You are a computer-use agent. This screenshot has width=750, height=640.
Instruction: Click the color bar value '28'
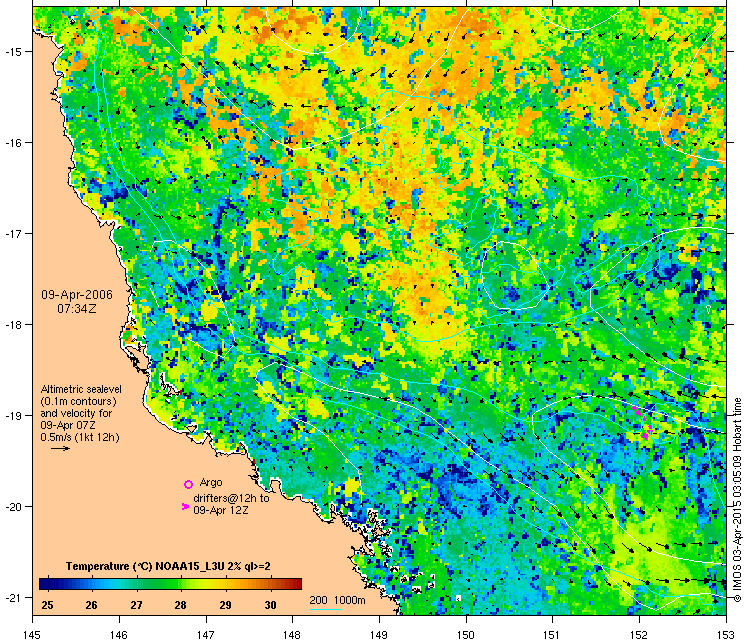coord(180,605)
